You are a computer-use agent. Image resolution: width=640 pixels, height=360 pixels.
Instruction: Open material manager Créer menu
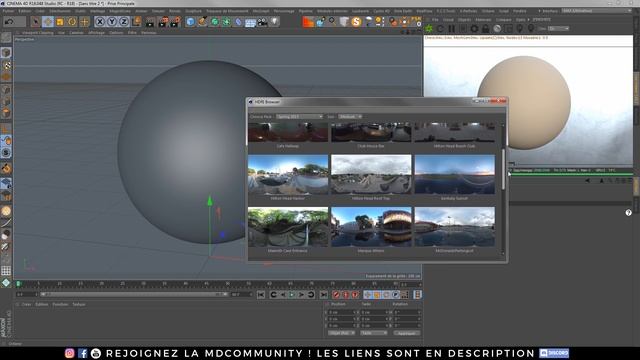click(x=26, y=304)
